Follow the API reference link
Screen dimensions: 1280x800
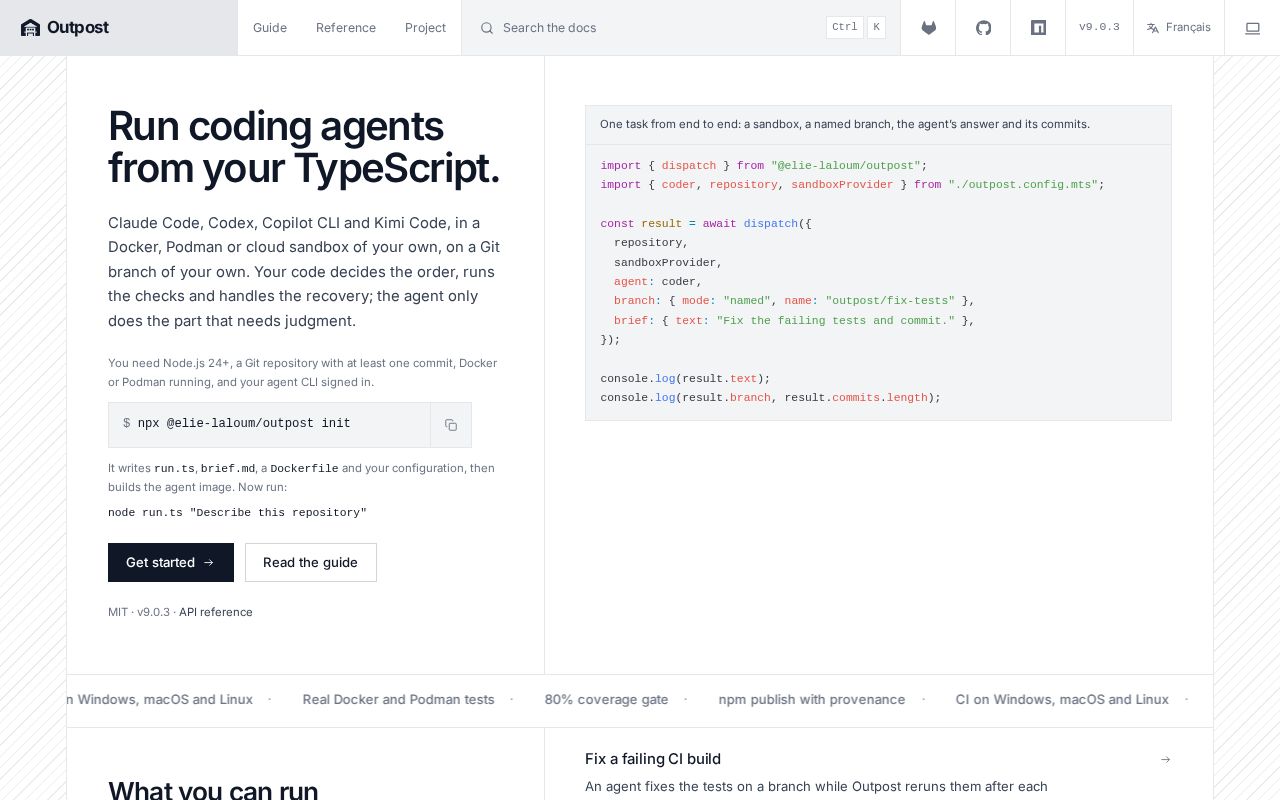216,612
